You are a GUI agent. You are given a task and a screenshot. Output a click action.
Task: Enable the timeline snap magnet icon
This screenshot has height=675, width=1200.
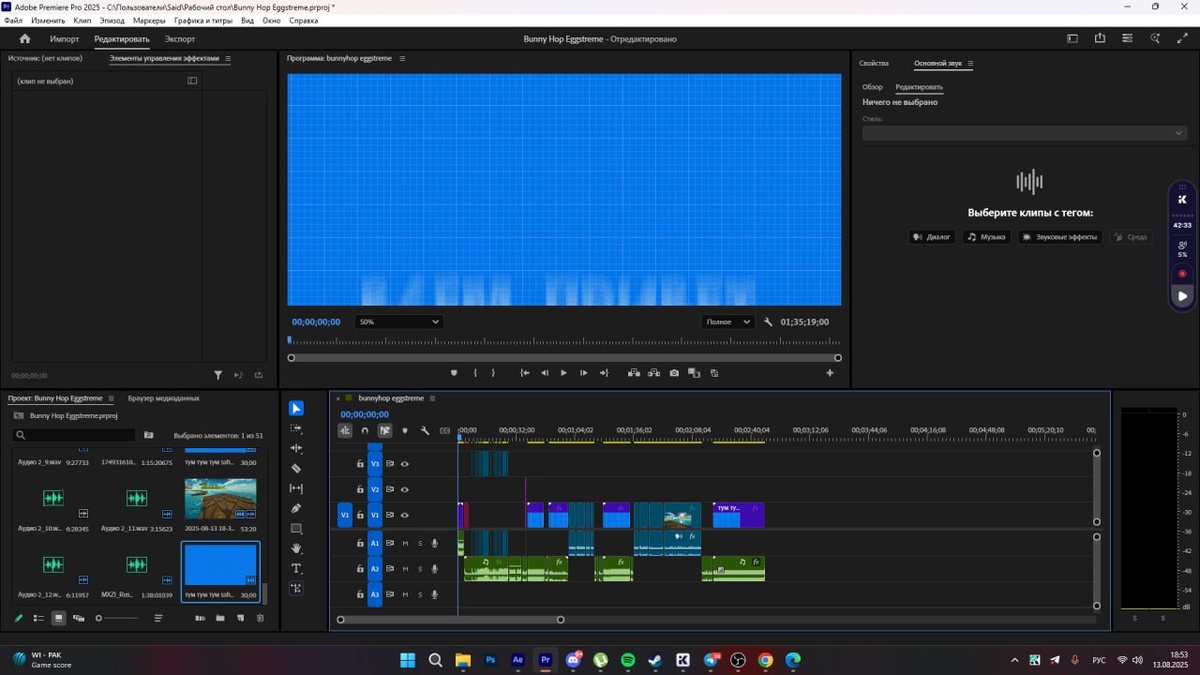pyautogui.click(x=365, y=431)
